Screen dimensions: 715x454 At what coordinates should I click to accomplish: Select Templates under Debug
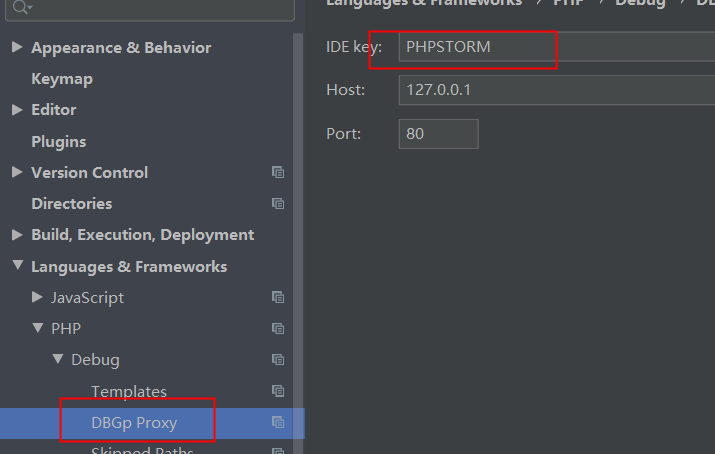[x=129, y=391]
